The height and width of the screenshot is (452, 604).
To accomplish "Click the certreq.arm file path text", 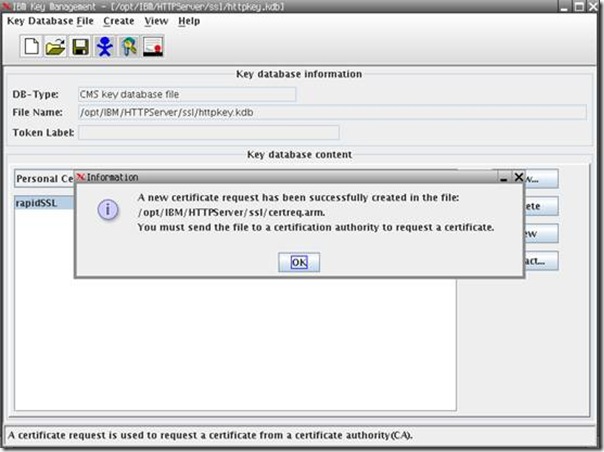I will (231, 213).
